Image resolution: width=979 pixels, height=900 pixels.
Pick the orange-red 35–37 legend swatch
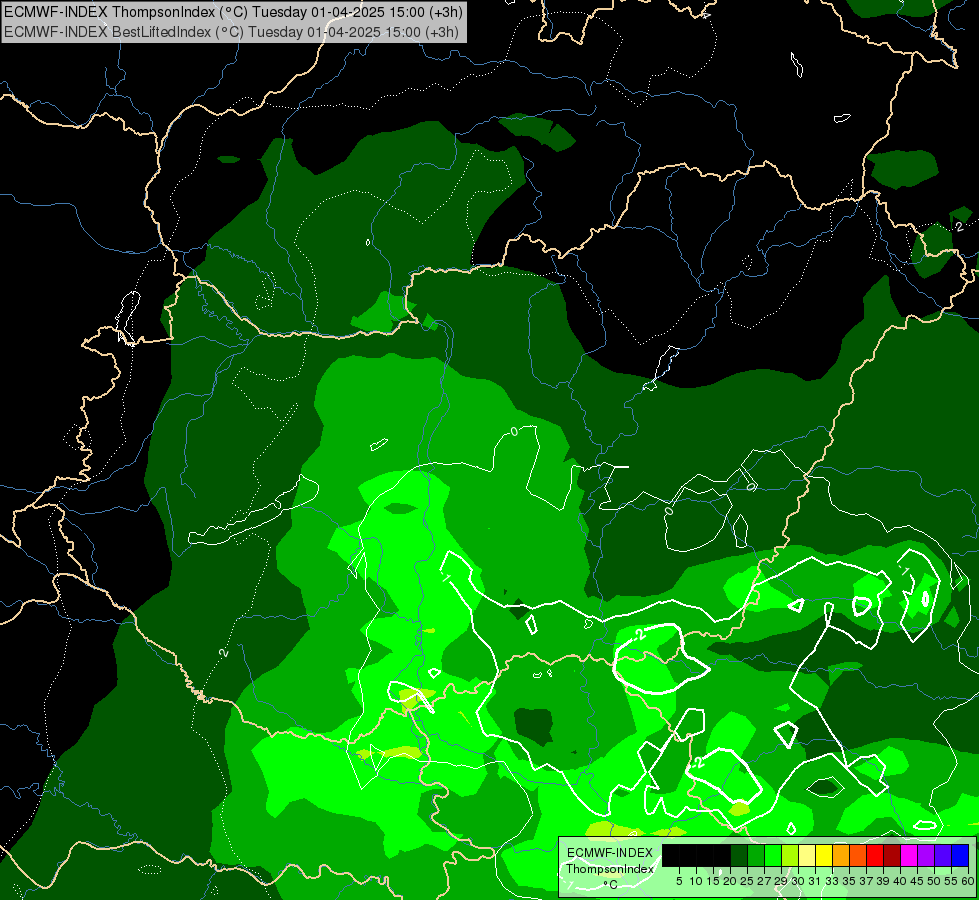pos(858,855)
